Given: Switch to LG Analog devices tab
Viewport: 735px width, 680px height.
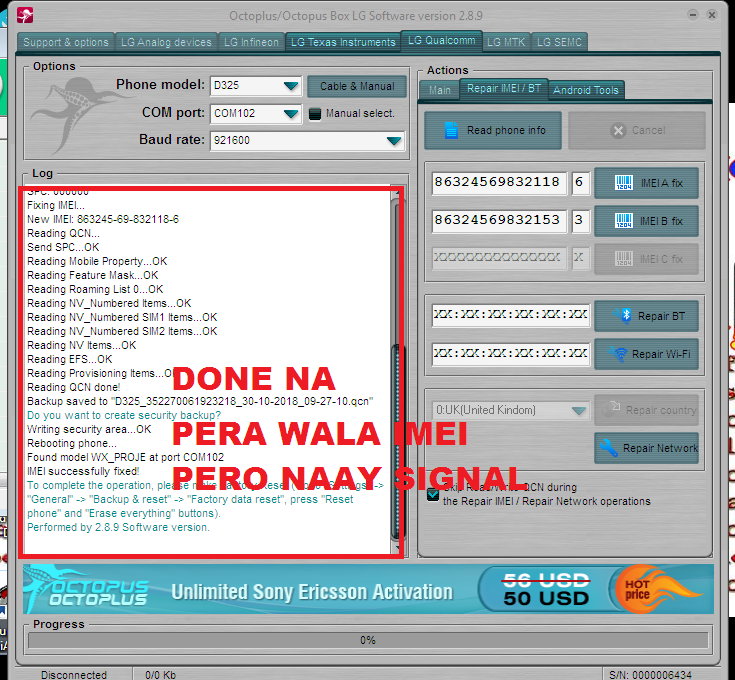Looking at the screenshot, I should click(166, 42).
